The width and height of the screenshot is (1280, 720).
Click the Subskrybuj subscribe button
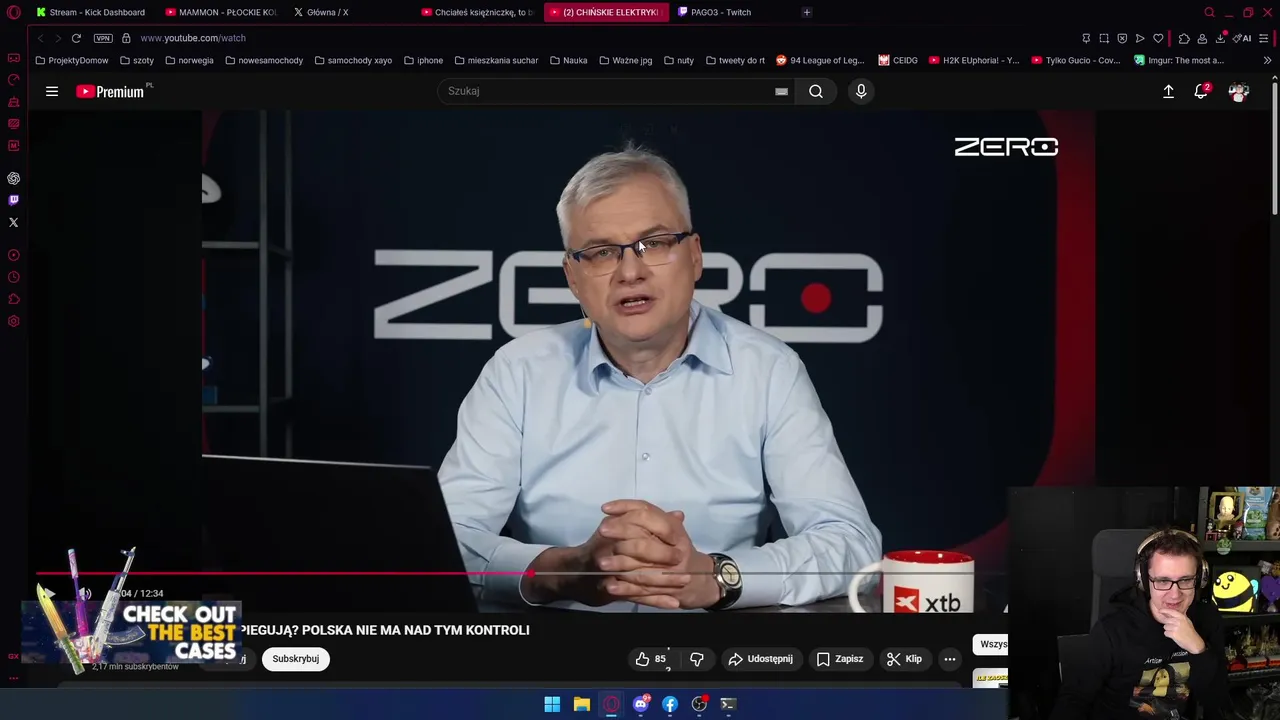pos(296,659)
